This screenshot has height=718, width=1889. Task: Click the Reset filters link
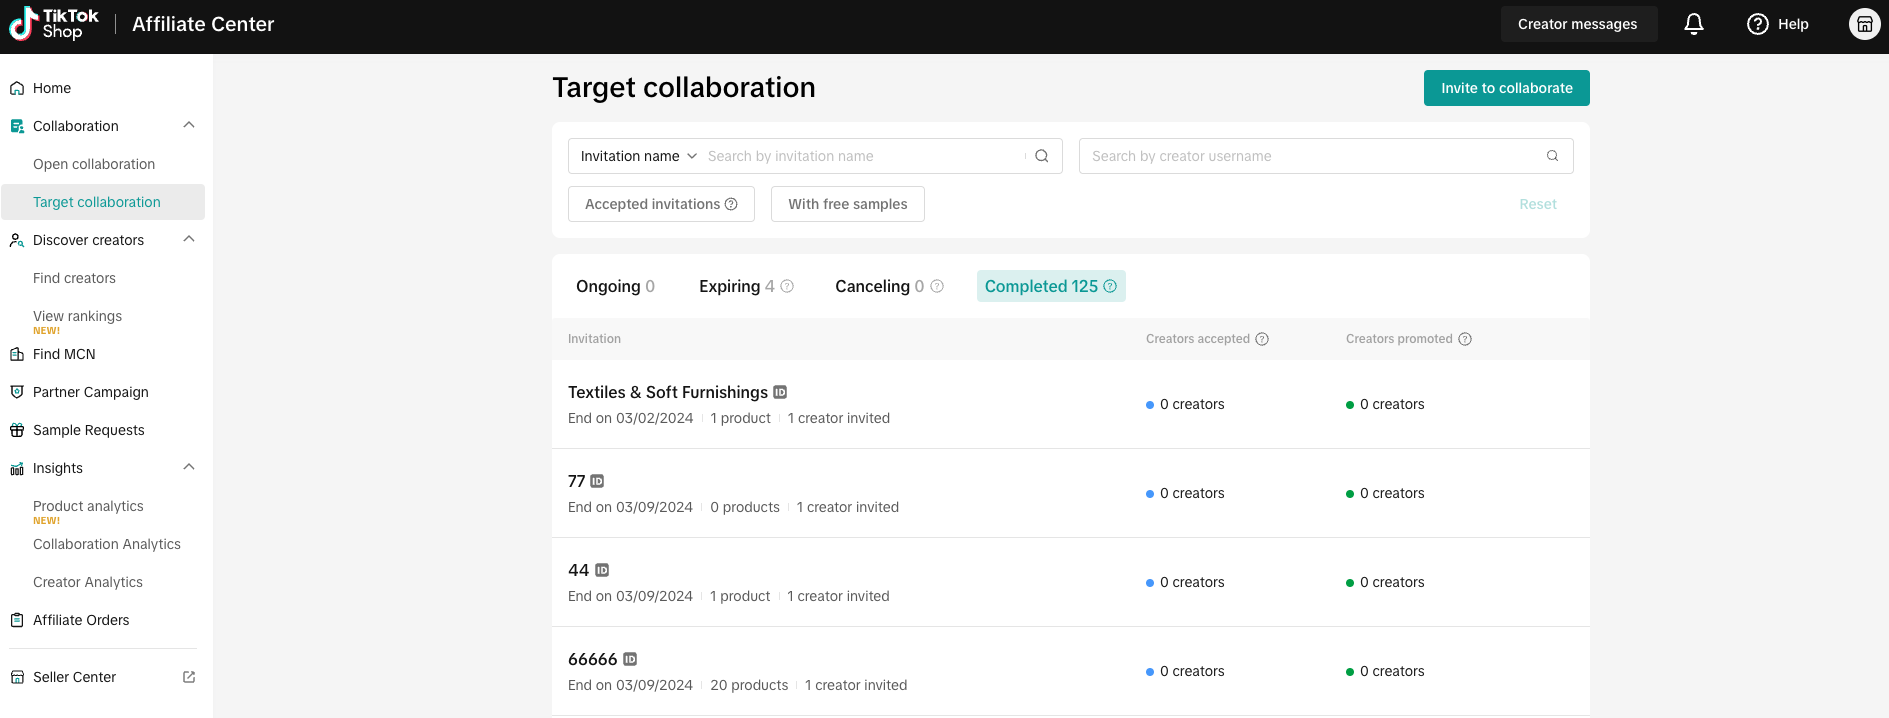tap(1538, 204)
